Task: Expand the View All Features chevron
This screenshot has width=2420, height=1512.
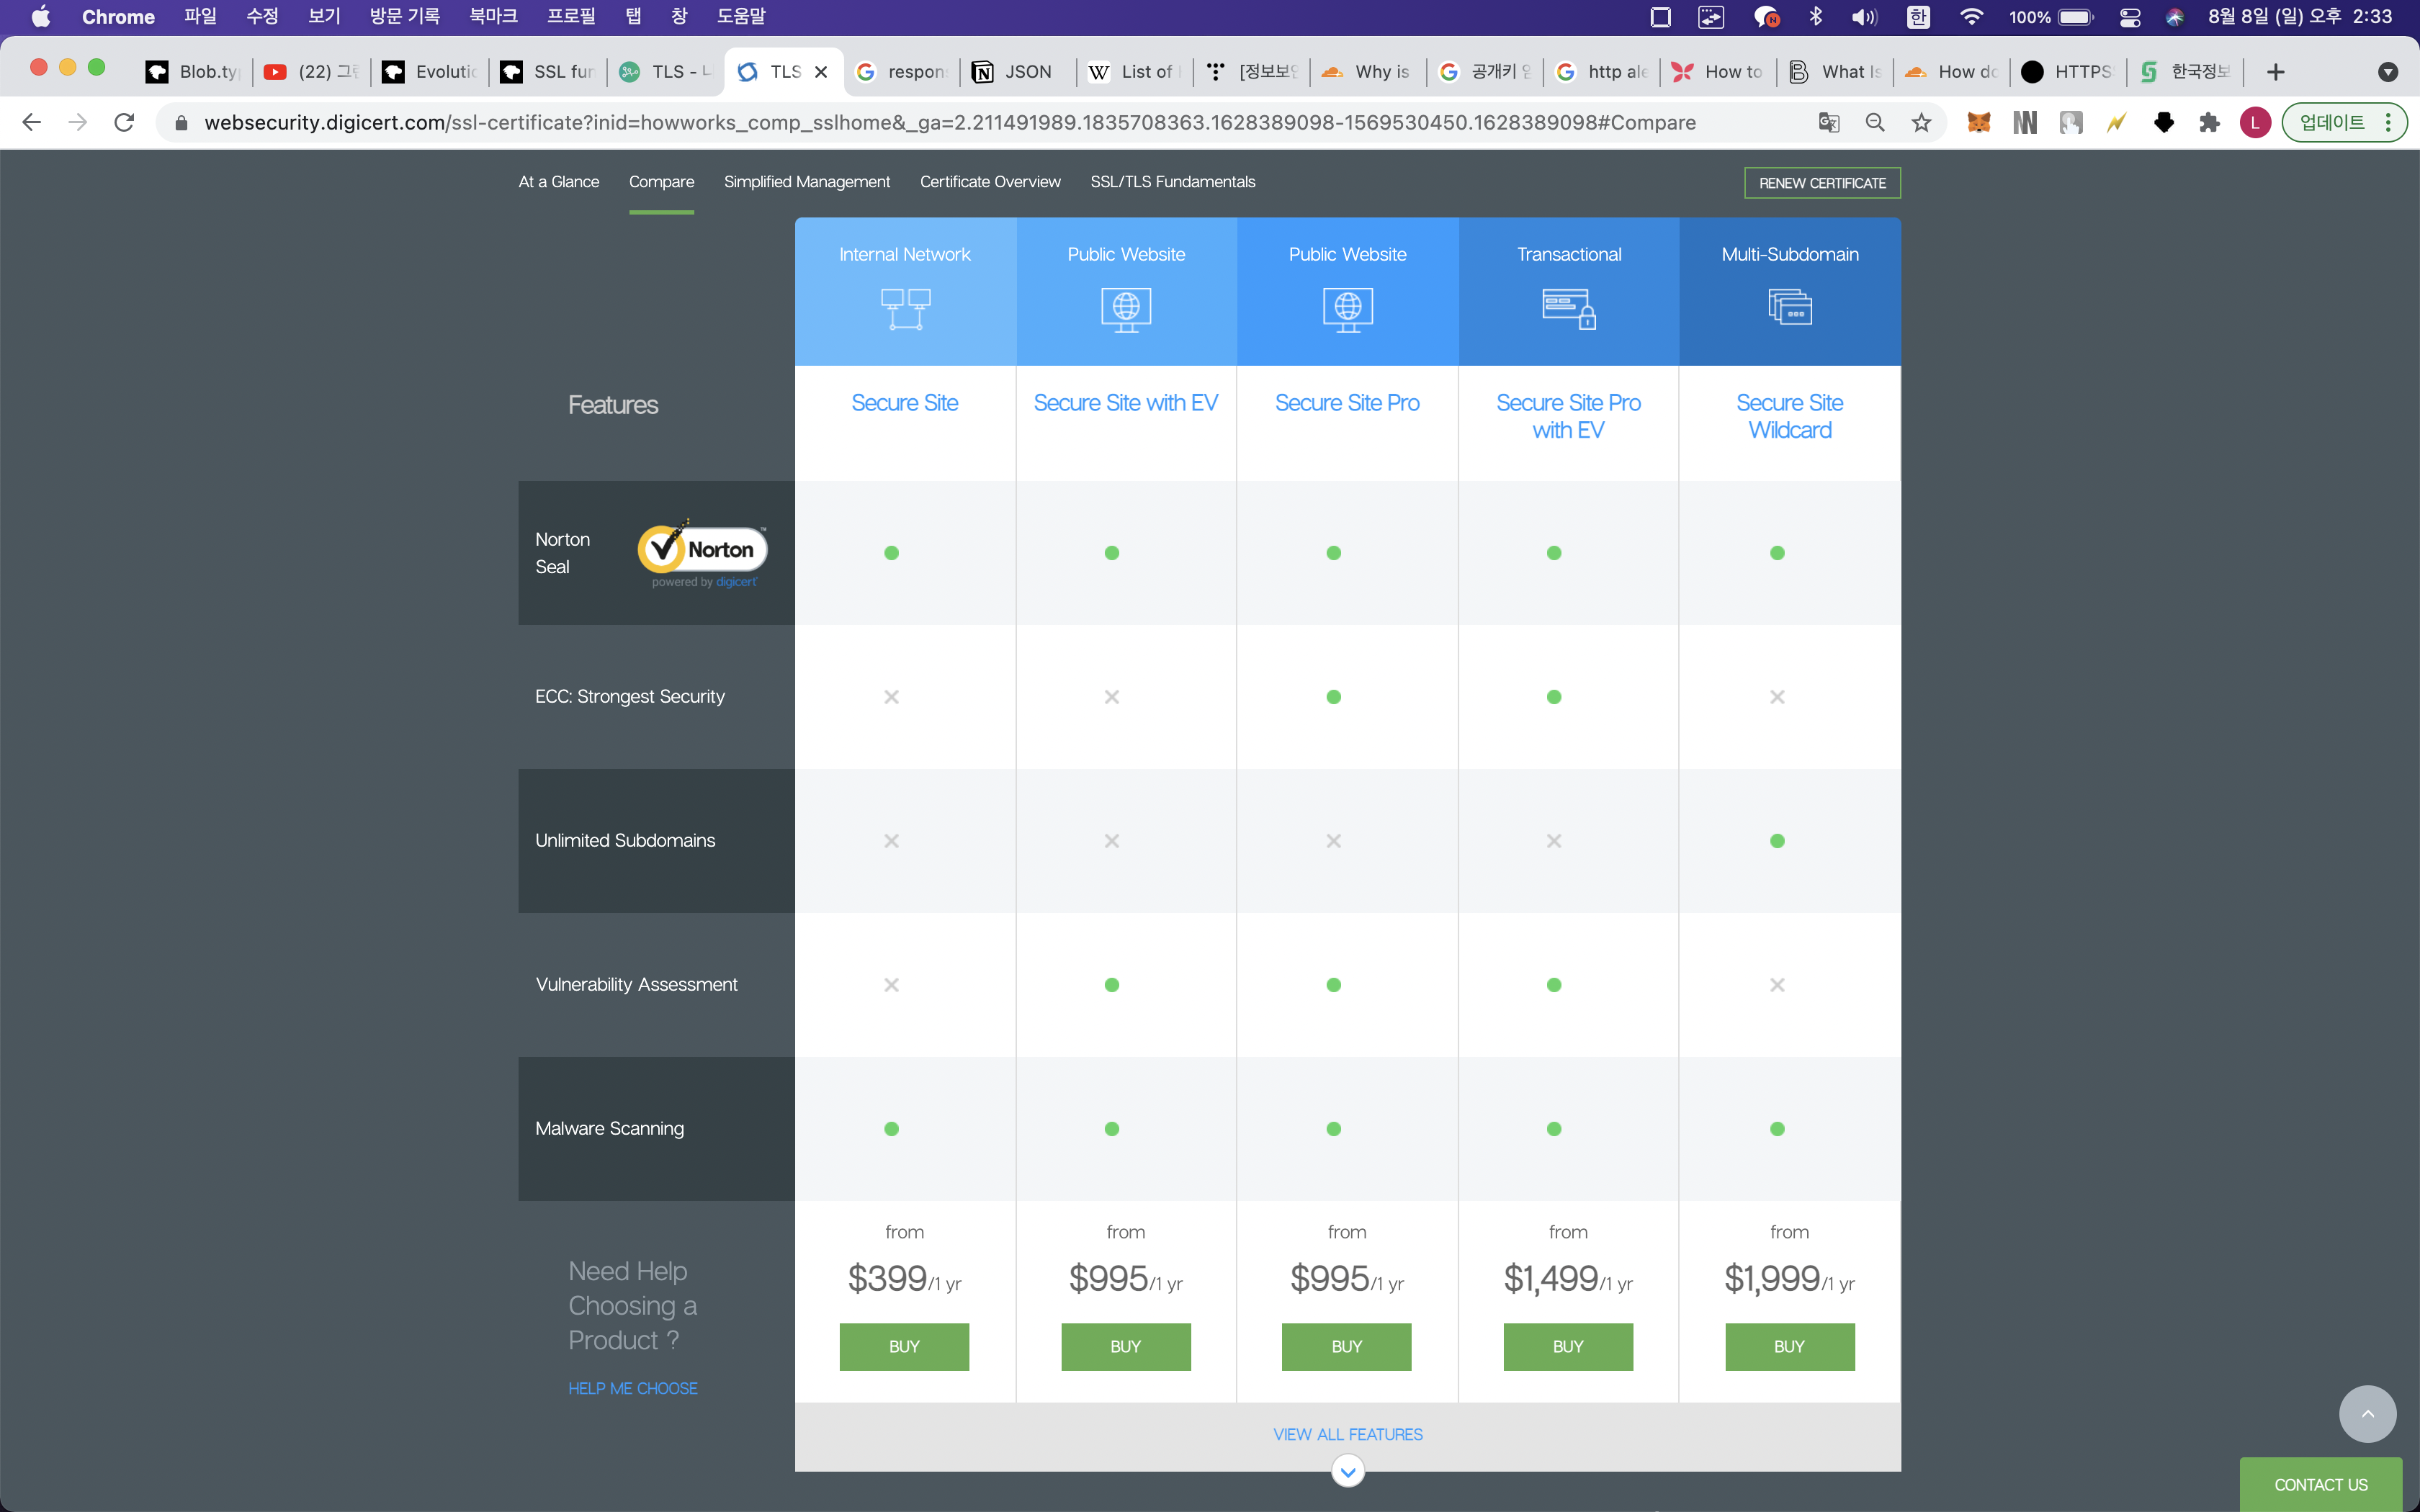Action: (x=1347, y=1471)
